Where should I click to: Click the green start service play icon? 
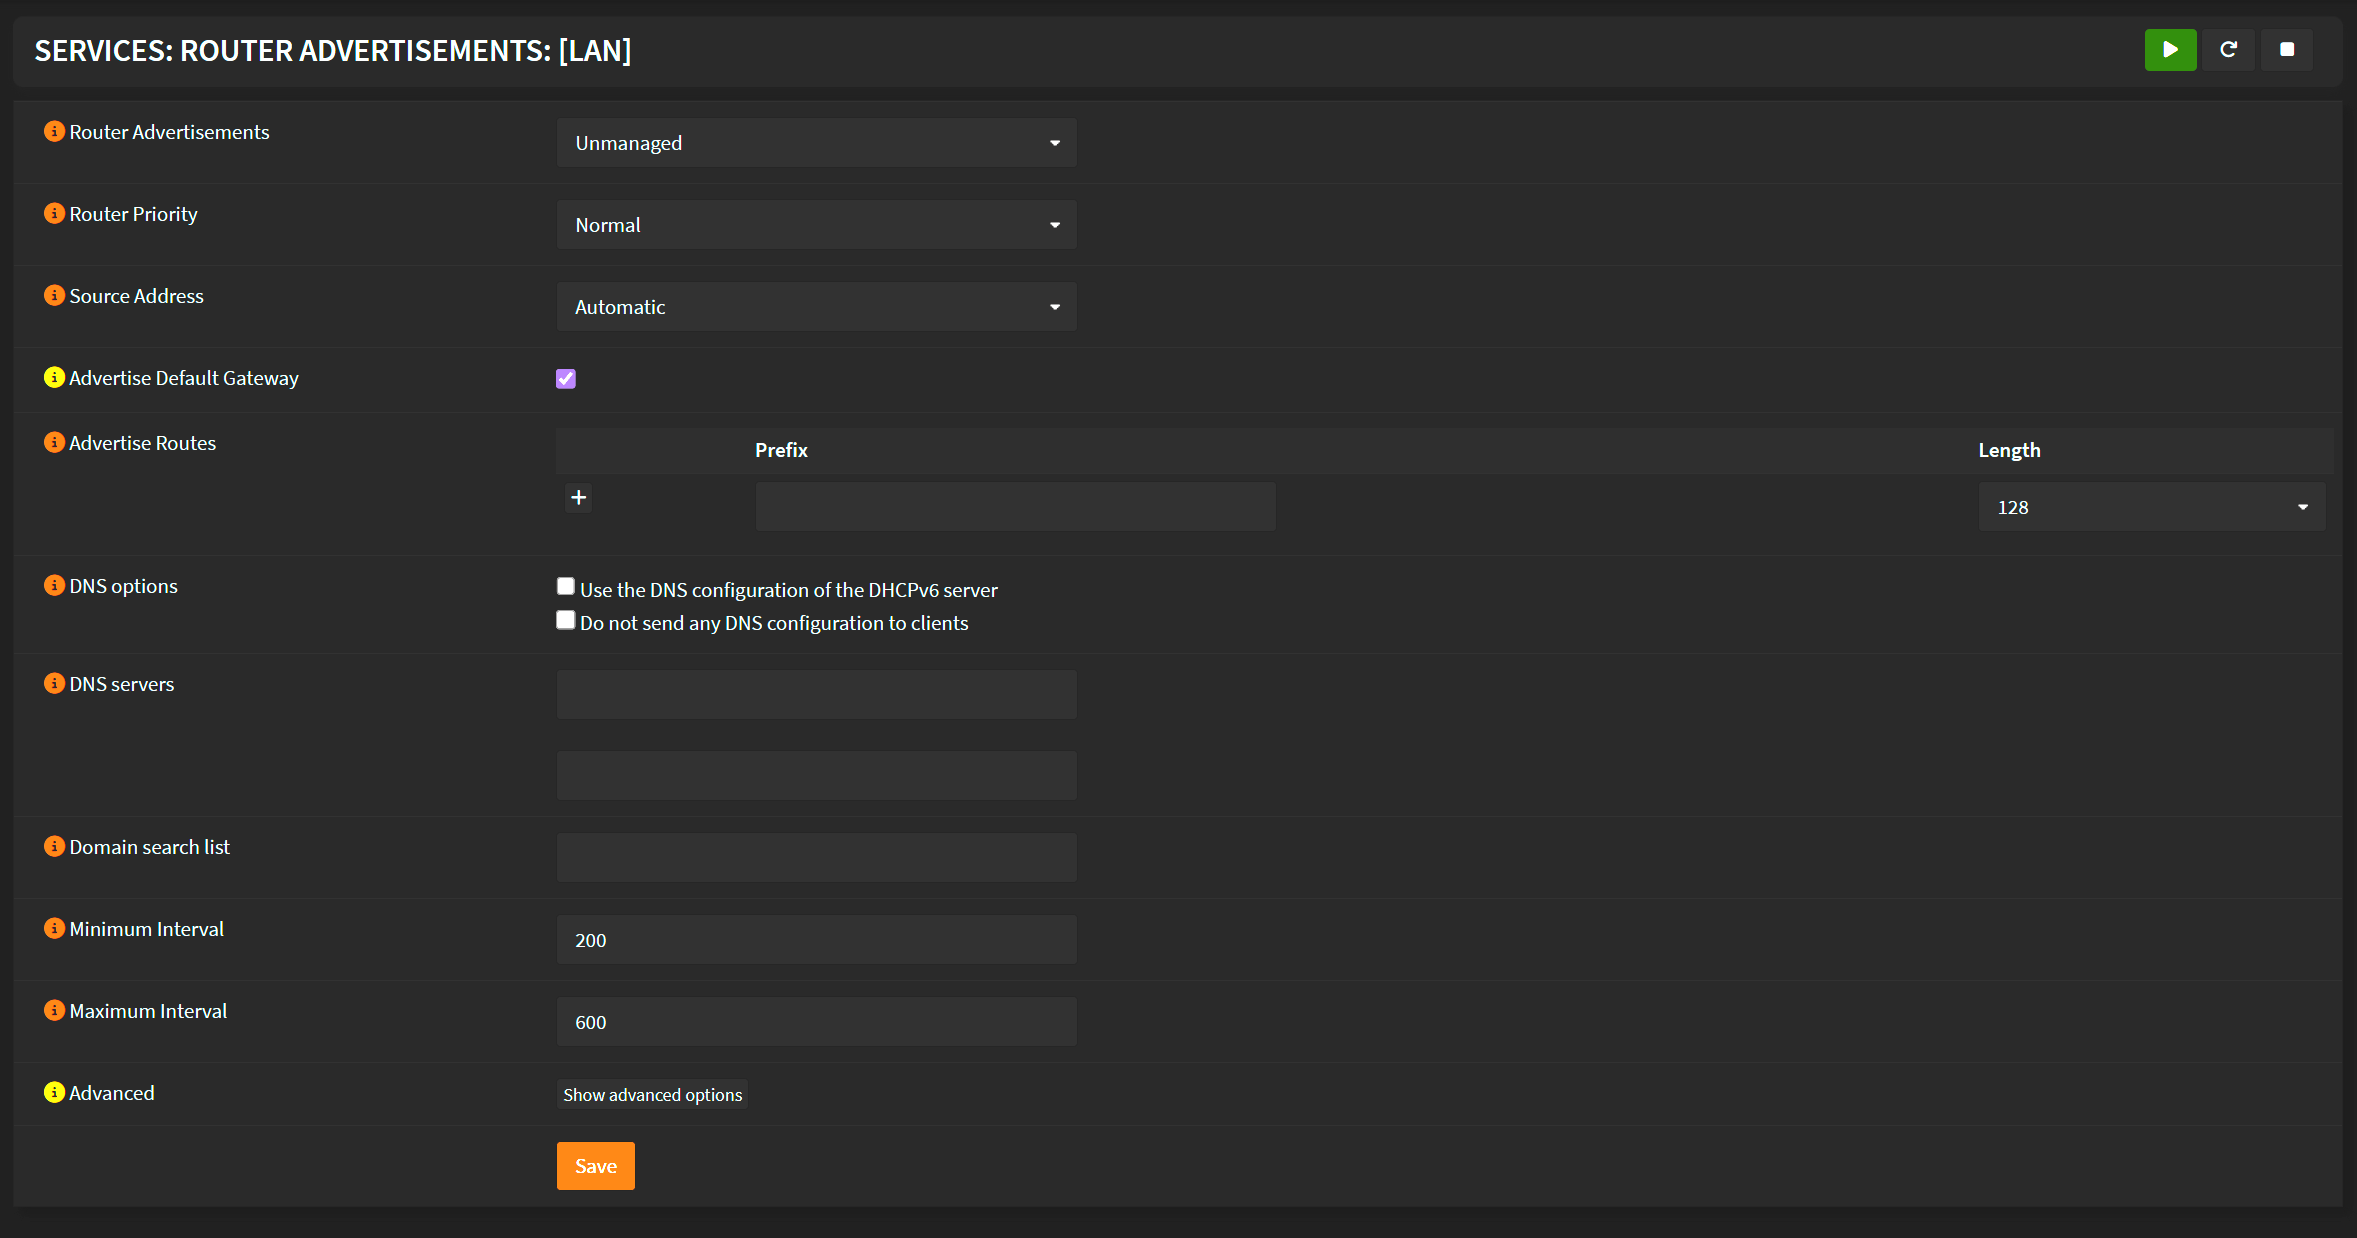[x=2170, y=50]
